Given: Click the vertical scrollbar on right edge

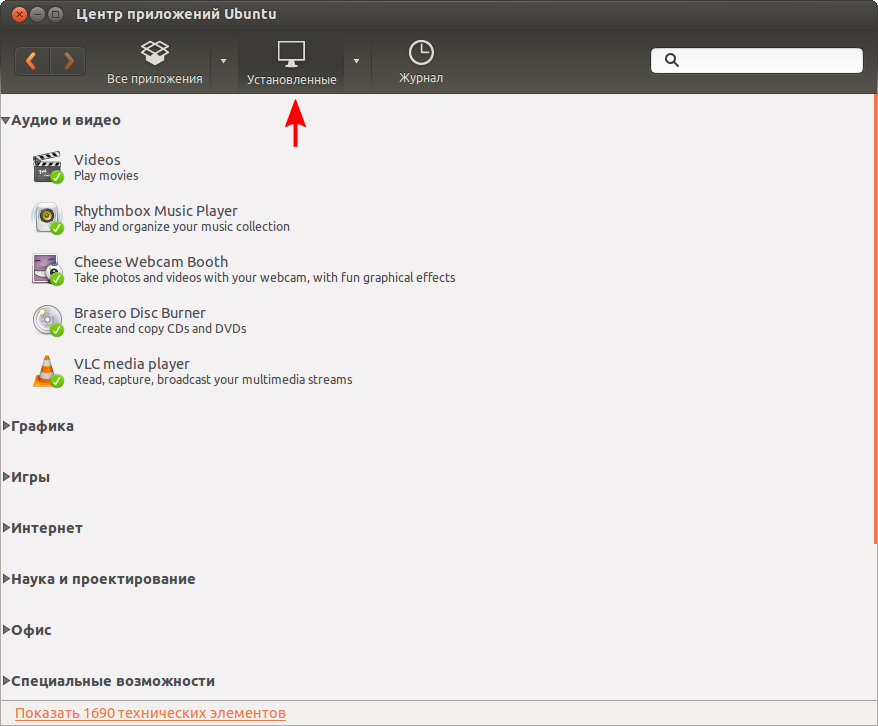Looking at the screenshot, I should pyautogui.click(x=875, y=319).
